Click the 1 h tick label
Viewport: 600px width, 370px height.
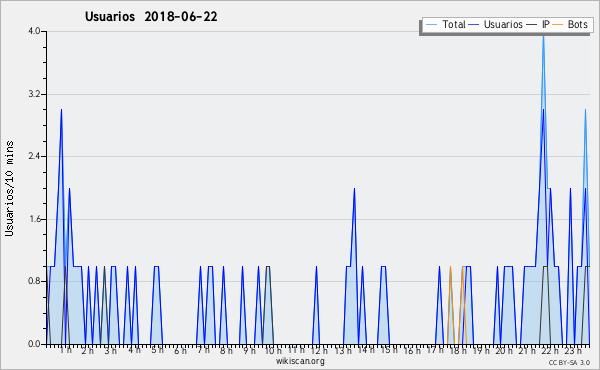pos(66,350)
